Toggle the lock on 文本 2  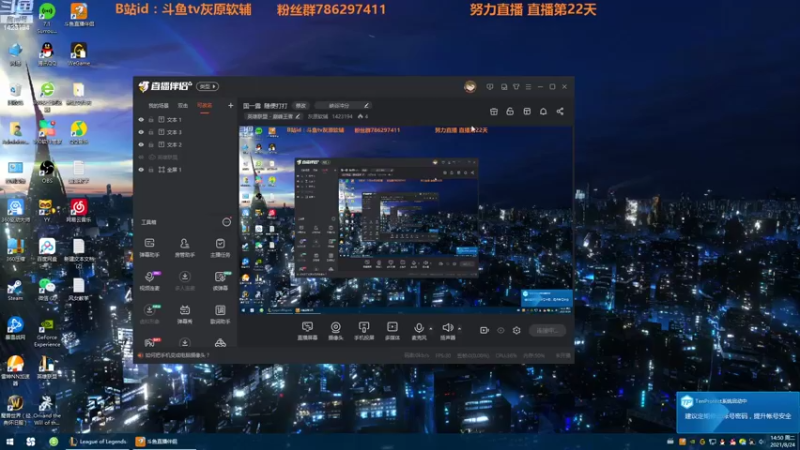click(x=151, y=144)
